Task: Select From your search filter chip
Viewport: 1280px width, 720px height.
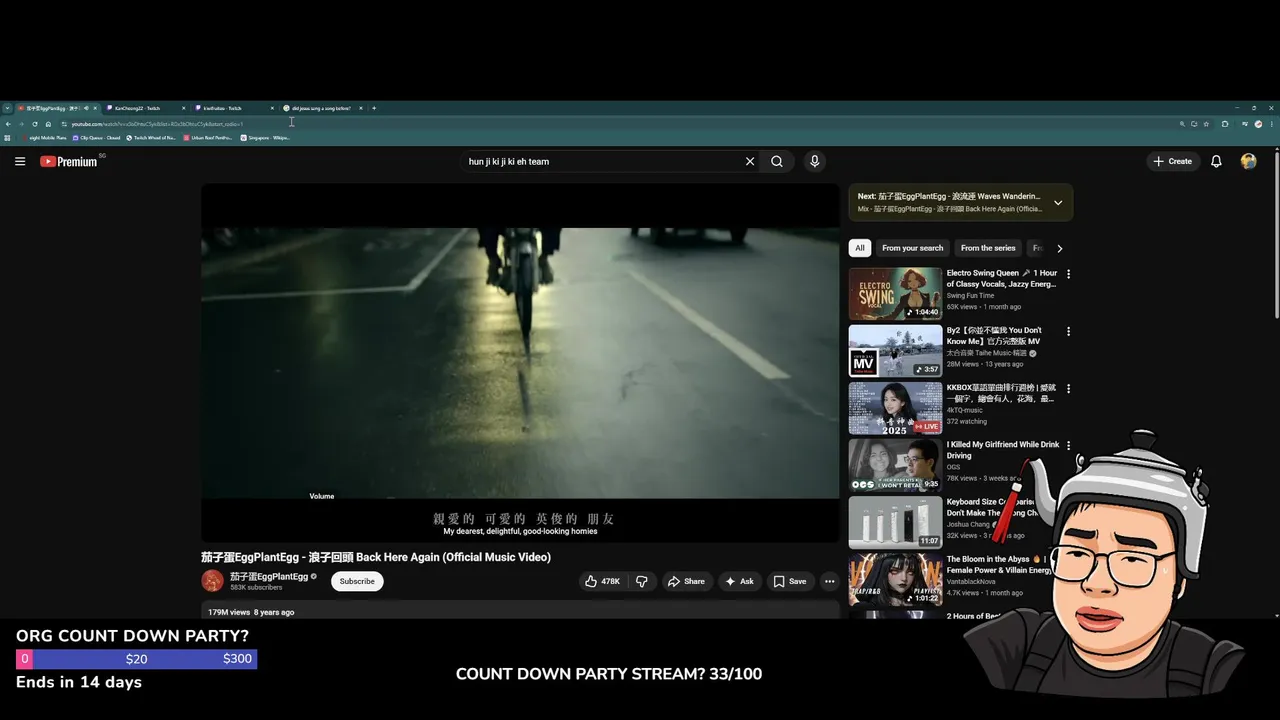Action: coord(912,248)
